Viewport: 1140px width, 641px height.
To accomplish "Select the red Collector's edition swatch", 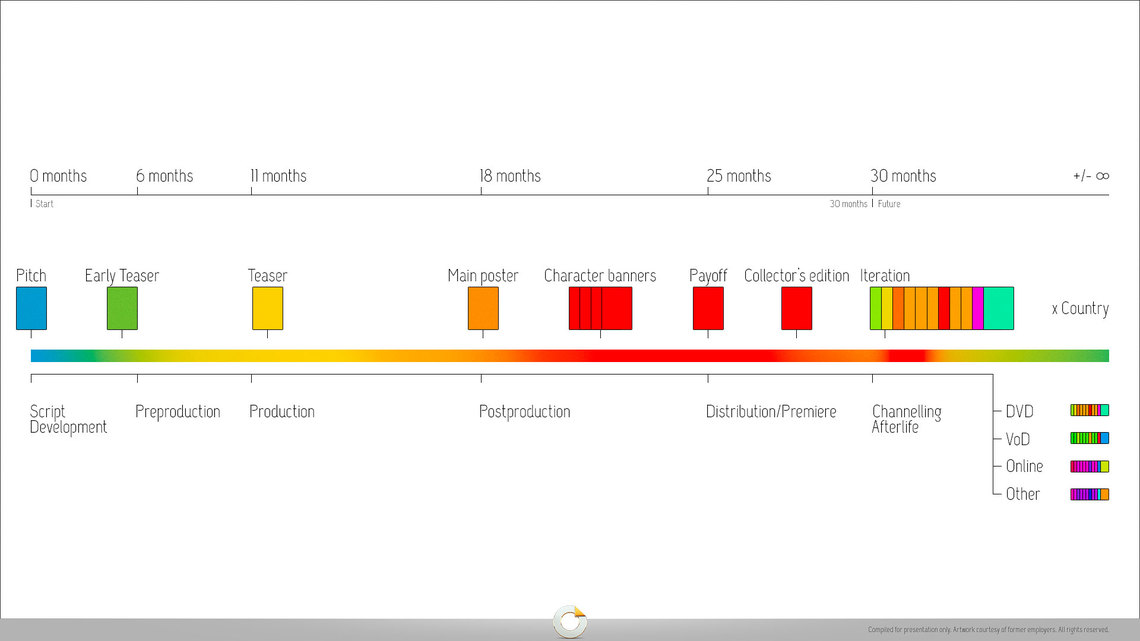I will coord(797,308).
